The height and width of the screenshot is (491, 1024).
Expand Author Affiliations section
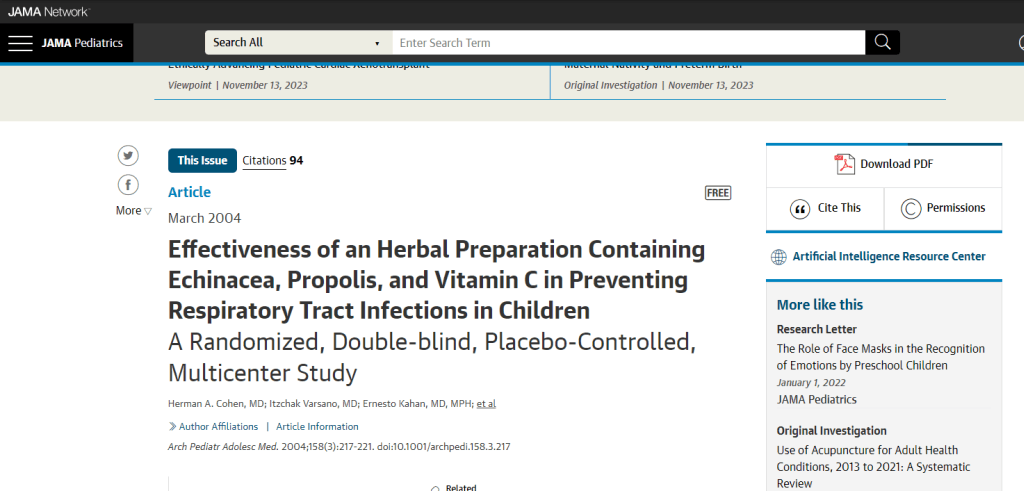pyautogui.click(x=214, y=426)
